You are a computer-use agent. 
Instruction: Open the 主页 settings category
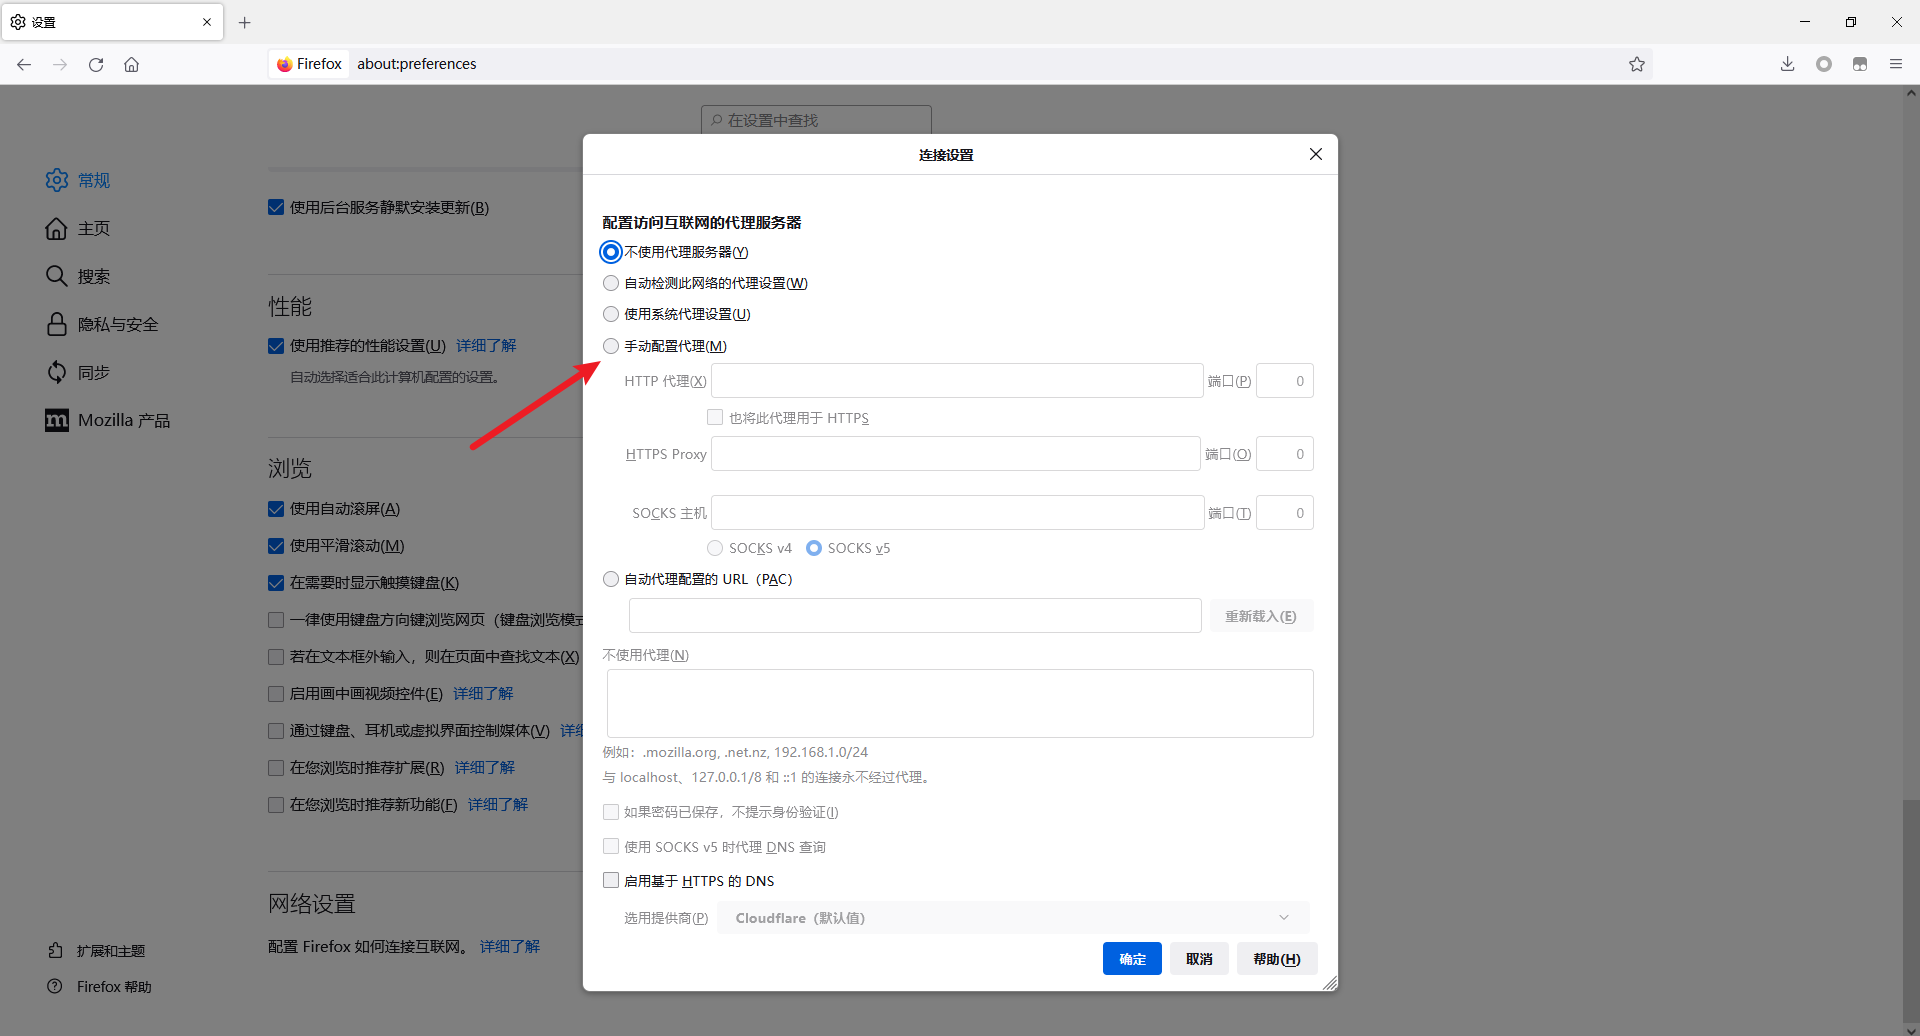click(x=78, y=228)
